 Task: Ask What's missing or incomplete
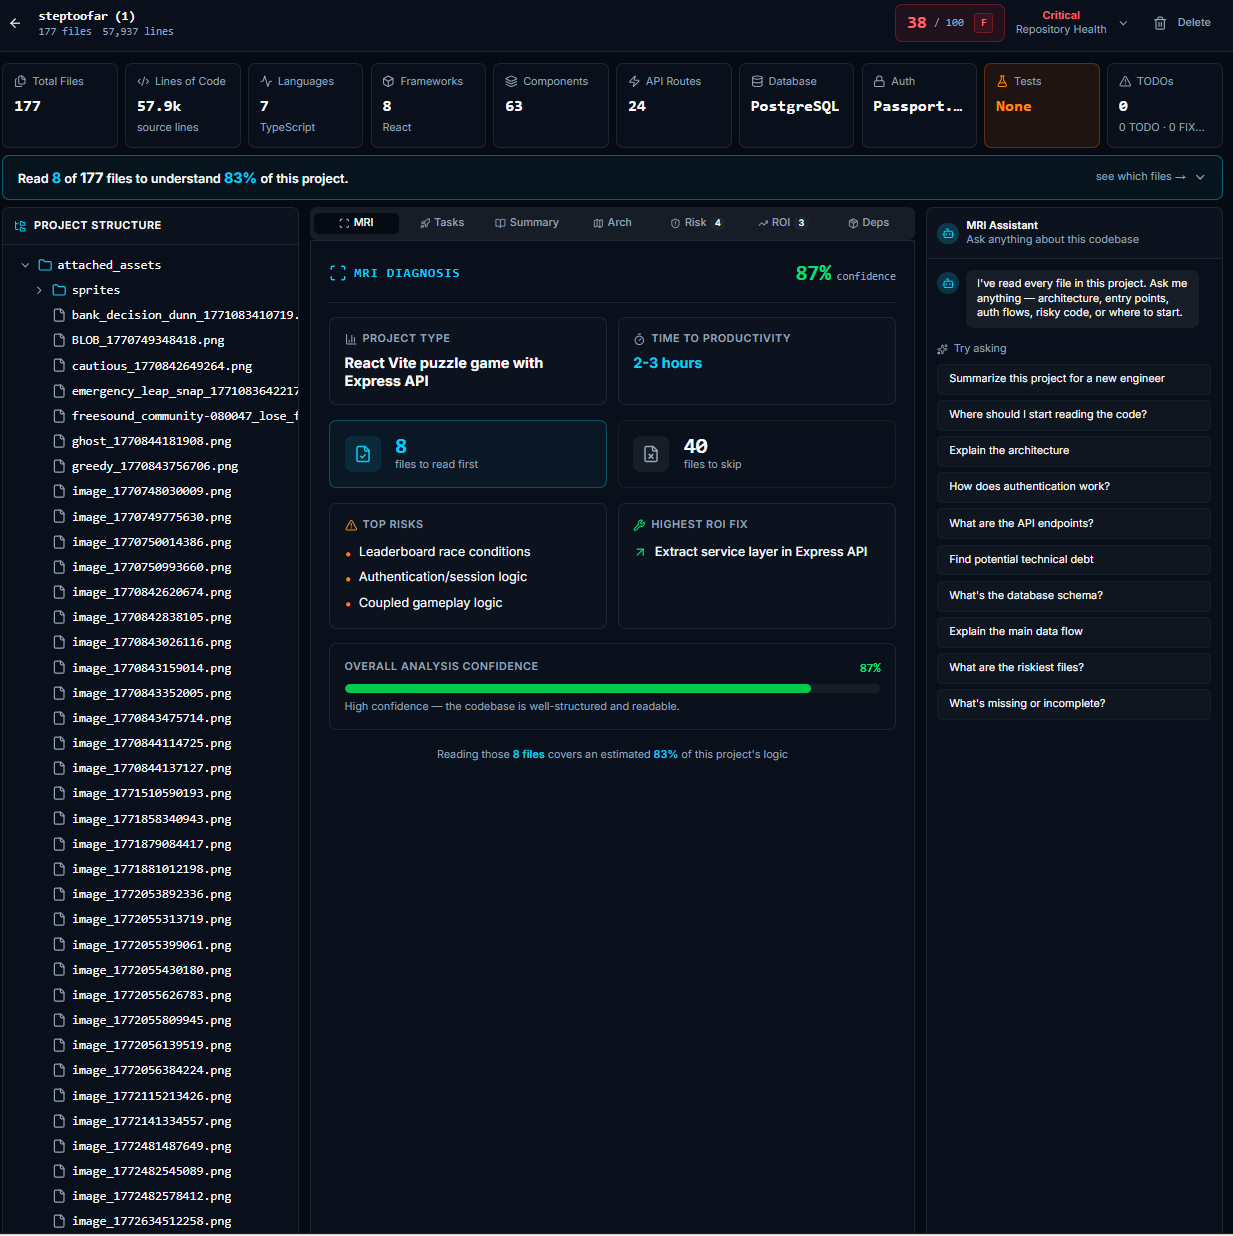tap(1073, 704)
